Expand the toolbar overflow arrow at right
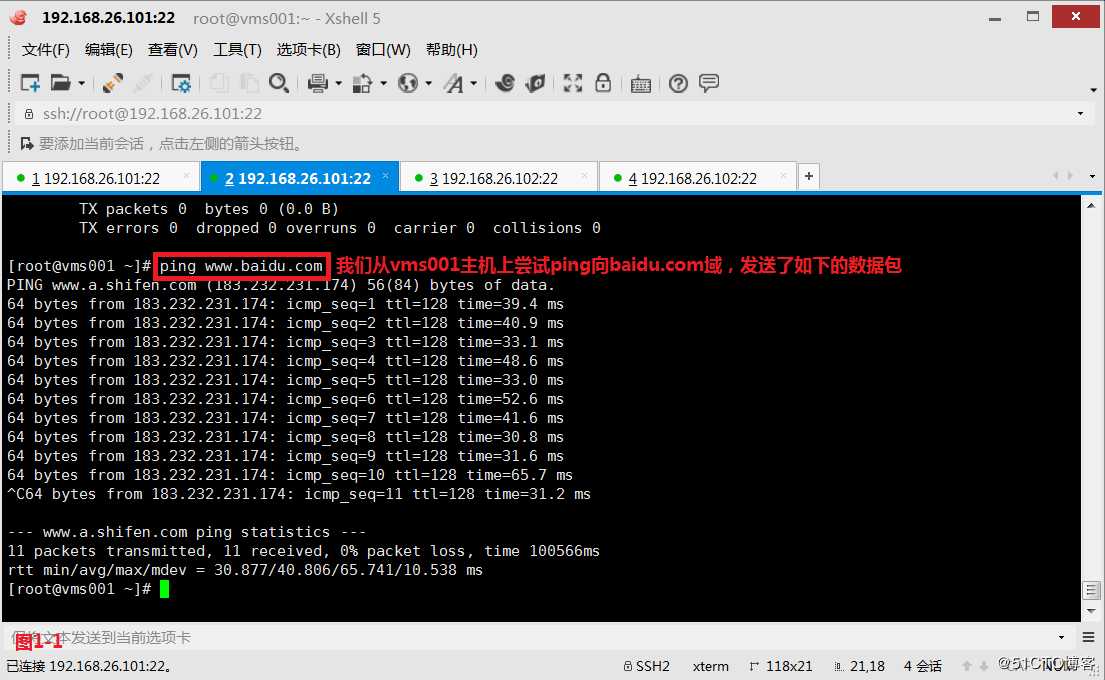This screenshot has height=680, width=1105. click(1093, 90)
